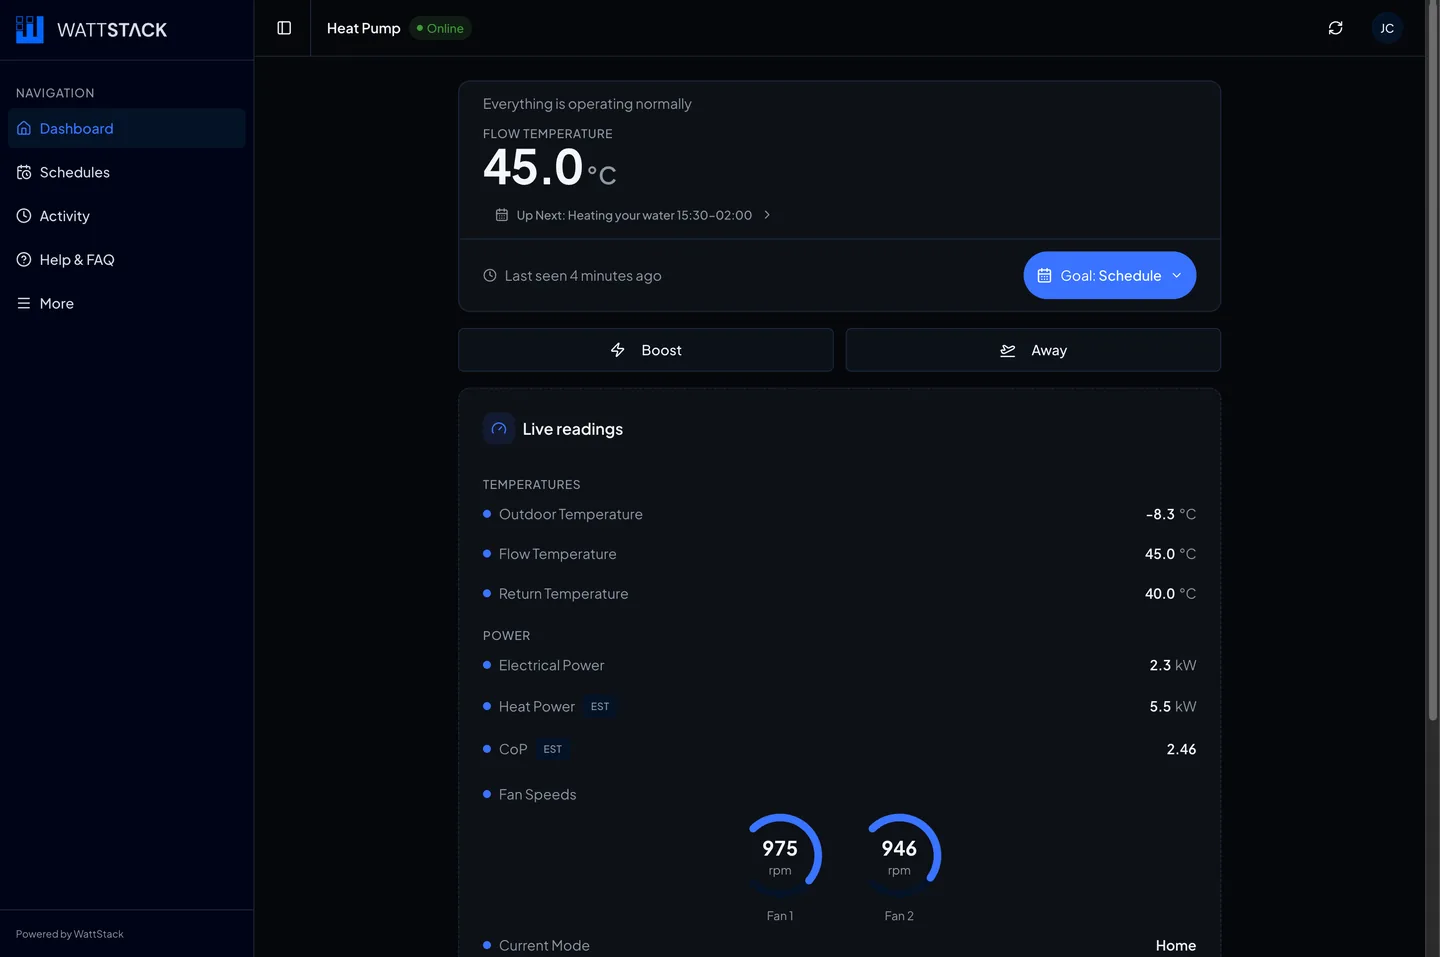Select the Current Mode label
Image resolution: width=1440 pixels, height=957 pixels.
click(x=545, y=945)
